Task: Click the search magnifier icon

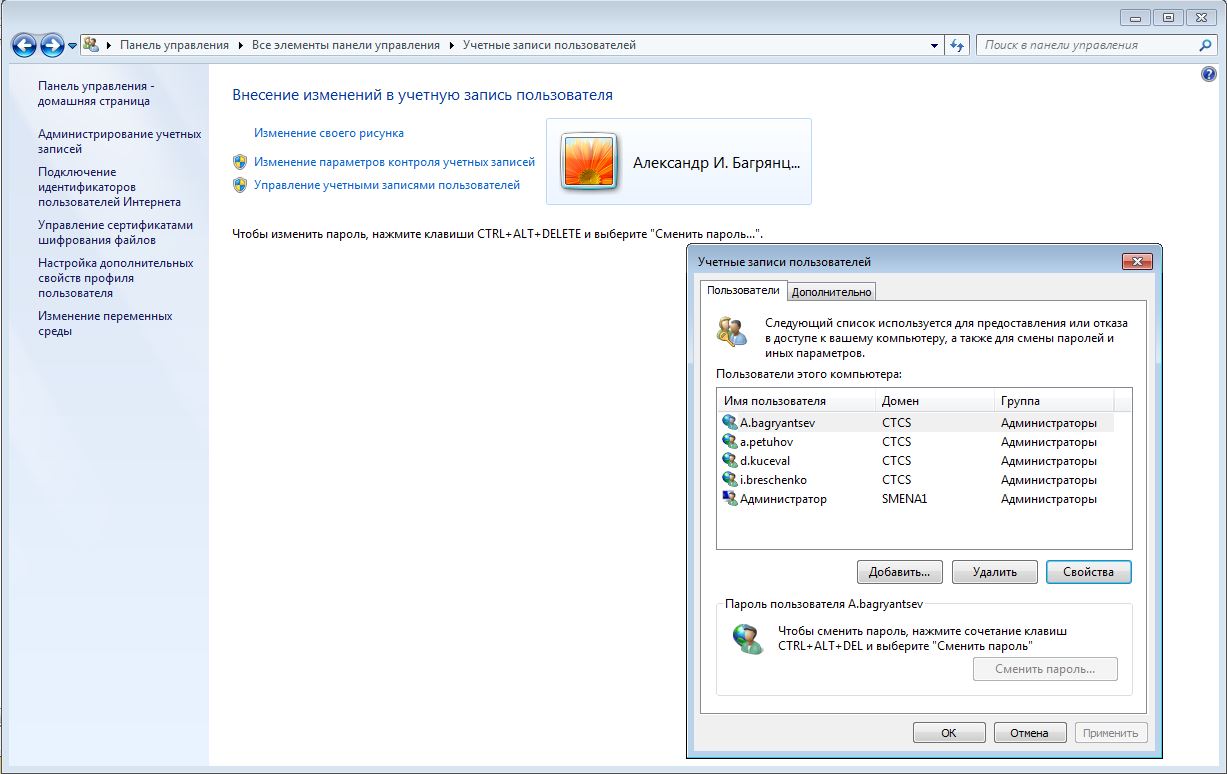Action: point(1205,45)
